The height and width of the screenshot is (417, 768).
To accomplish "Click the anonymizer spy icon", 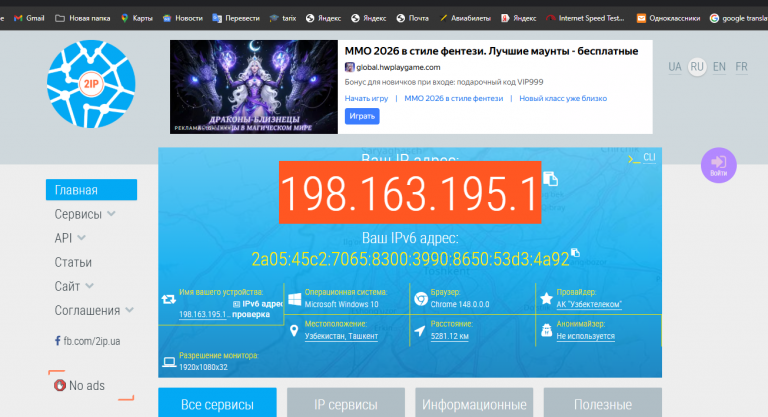I will click(x=546, y=330).
